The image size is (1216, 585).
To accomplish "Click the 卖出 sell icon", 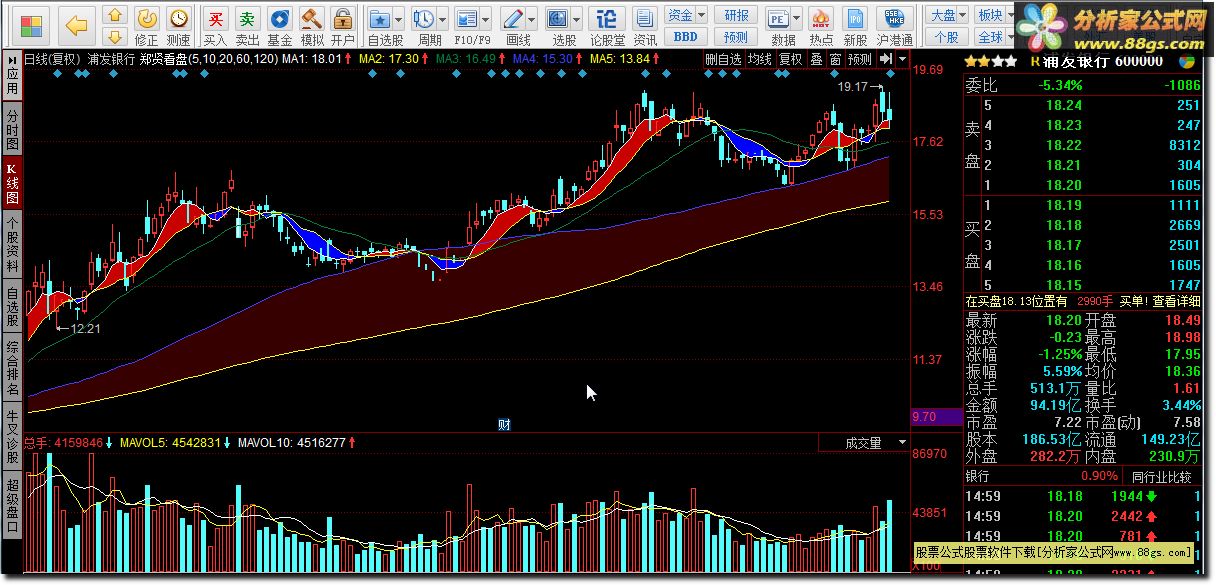I will tap(248, 26).
